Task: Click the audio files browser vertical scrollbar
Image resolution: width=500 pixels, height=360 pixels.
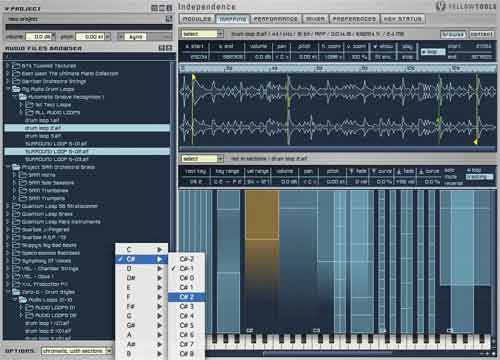Action: tap(173, 200)
